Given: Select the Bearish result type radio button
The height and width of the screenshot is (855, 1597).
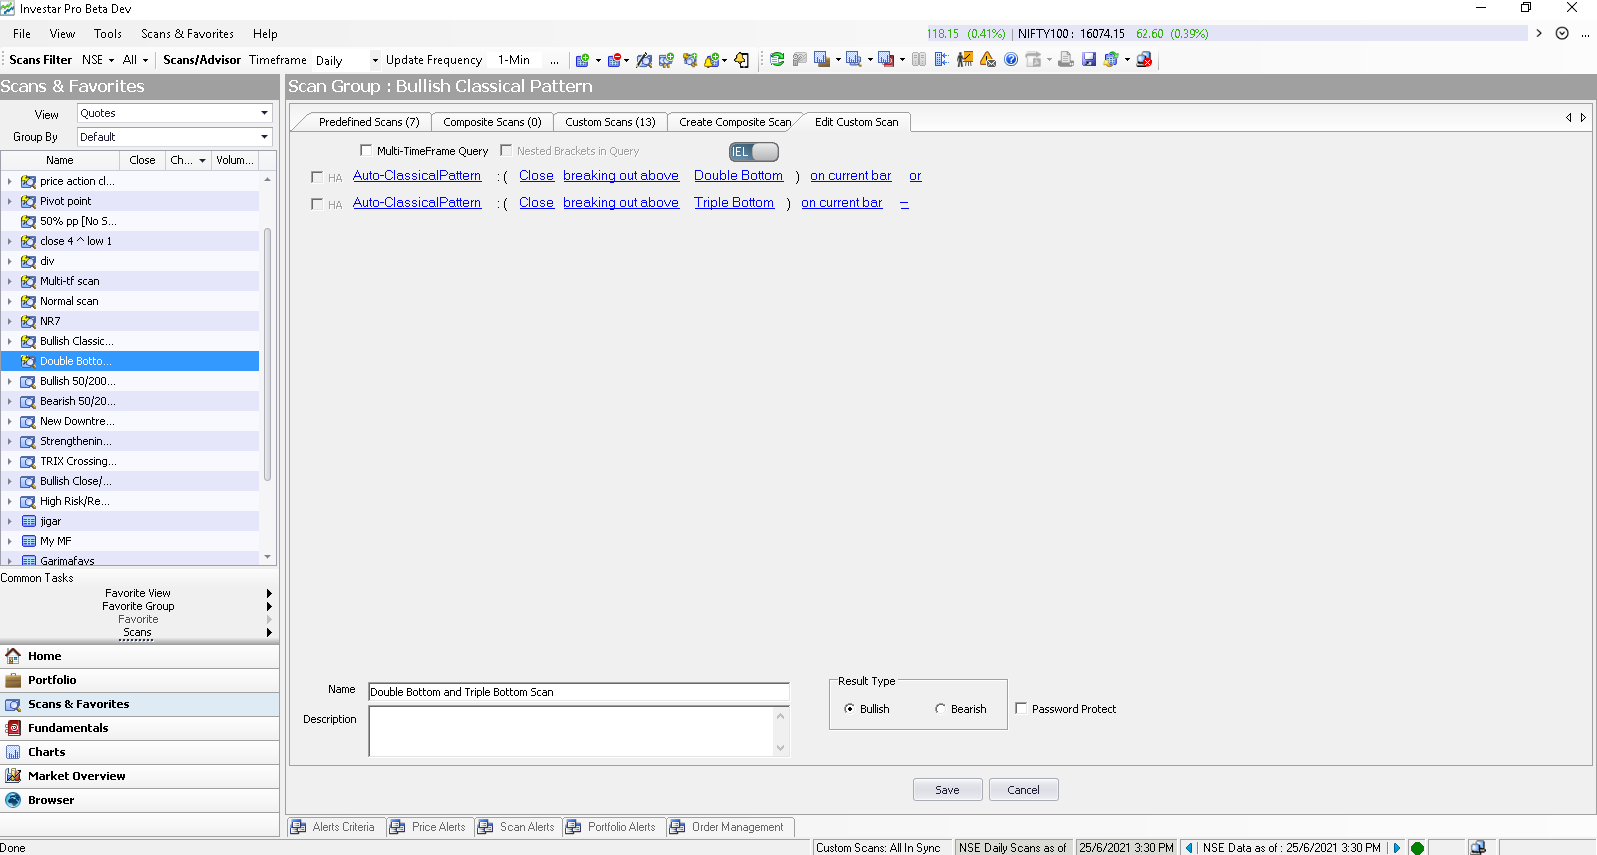Looking at the screenshot, I should click(x=940, y=709).
